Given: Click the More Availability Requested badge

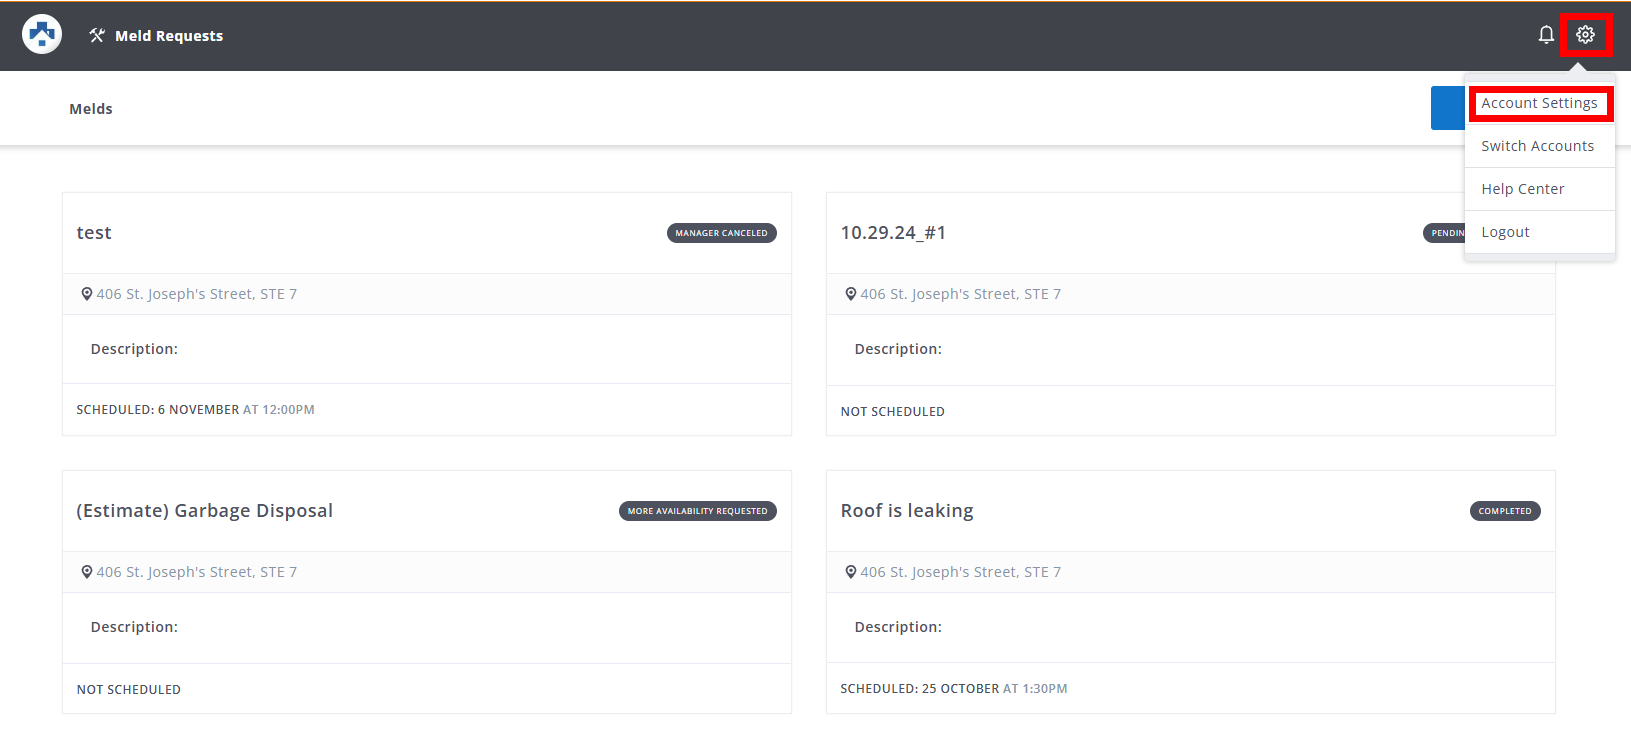Looking at the screenshot, I should coord(697,511).
